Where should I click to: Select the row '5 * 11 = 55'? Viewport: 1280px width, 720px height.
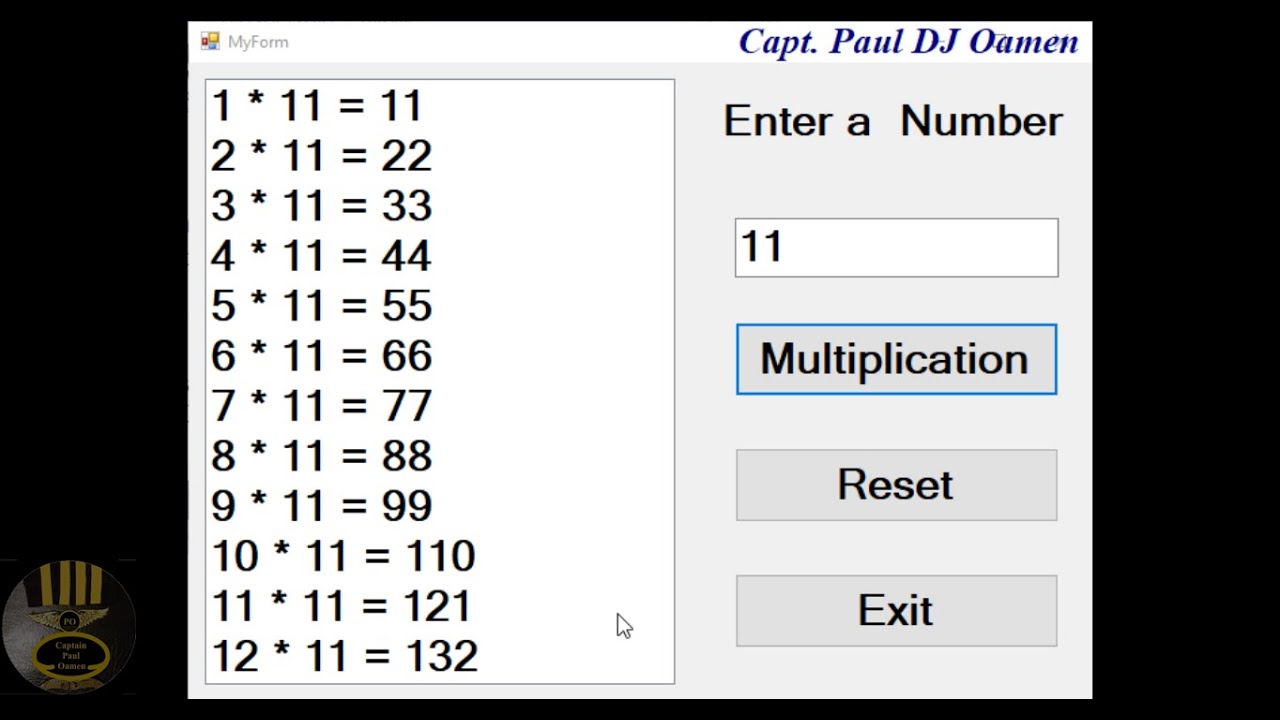pyautogui.click(x=440, y=306)
